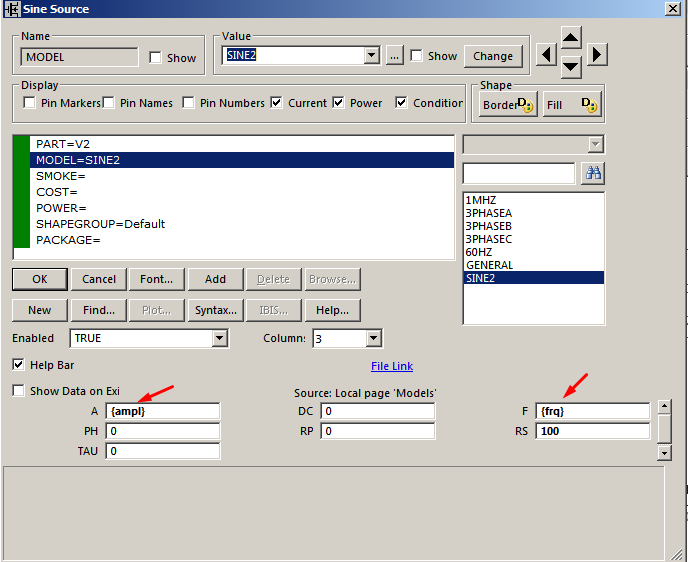
Task: Select the POWER= attribute row
Action: [x=242, y=208]
